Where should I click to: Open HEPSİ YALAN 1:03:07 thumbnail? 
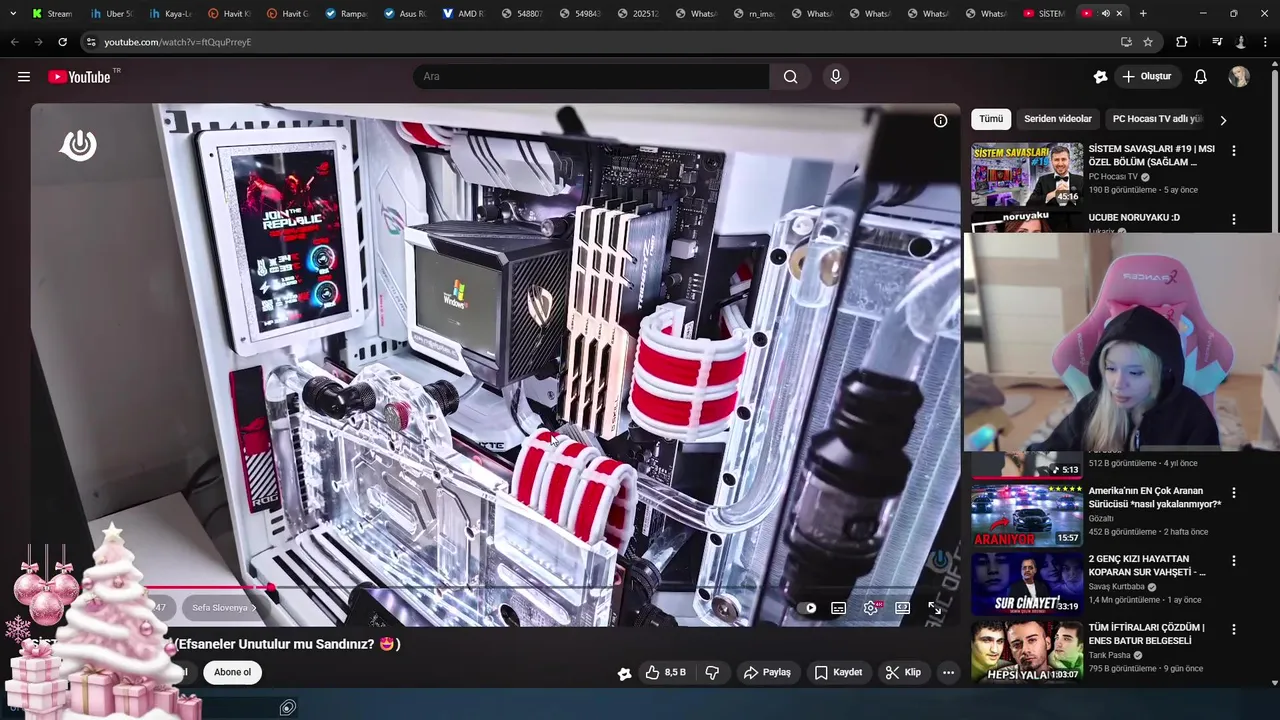tap(1027, 652)
